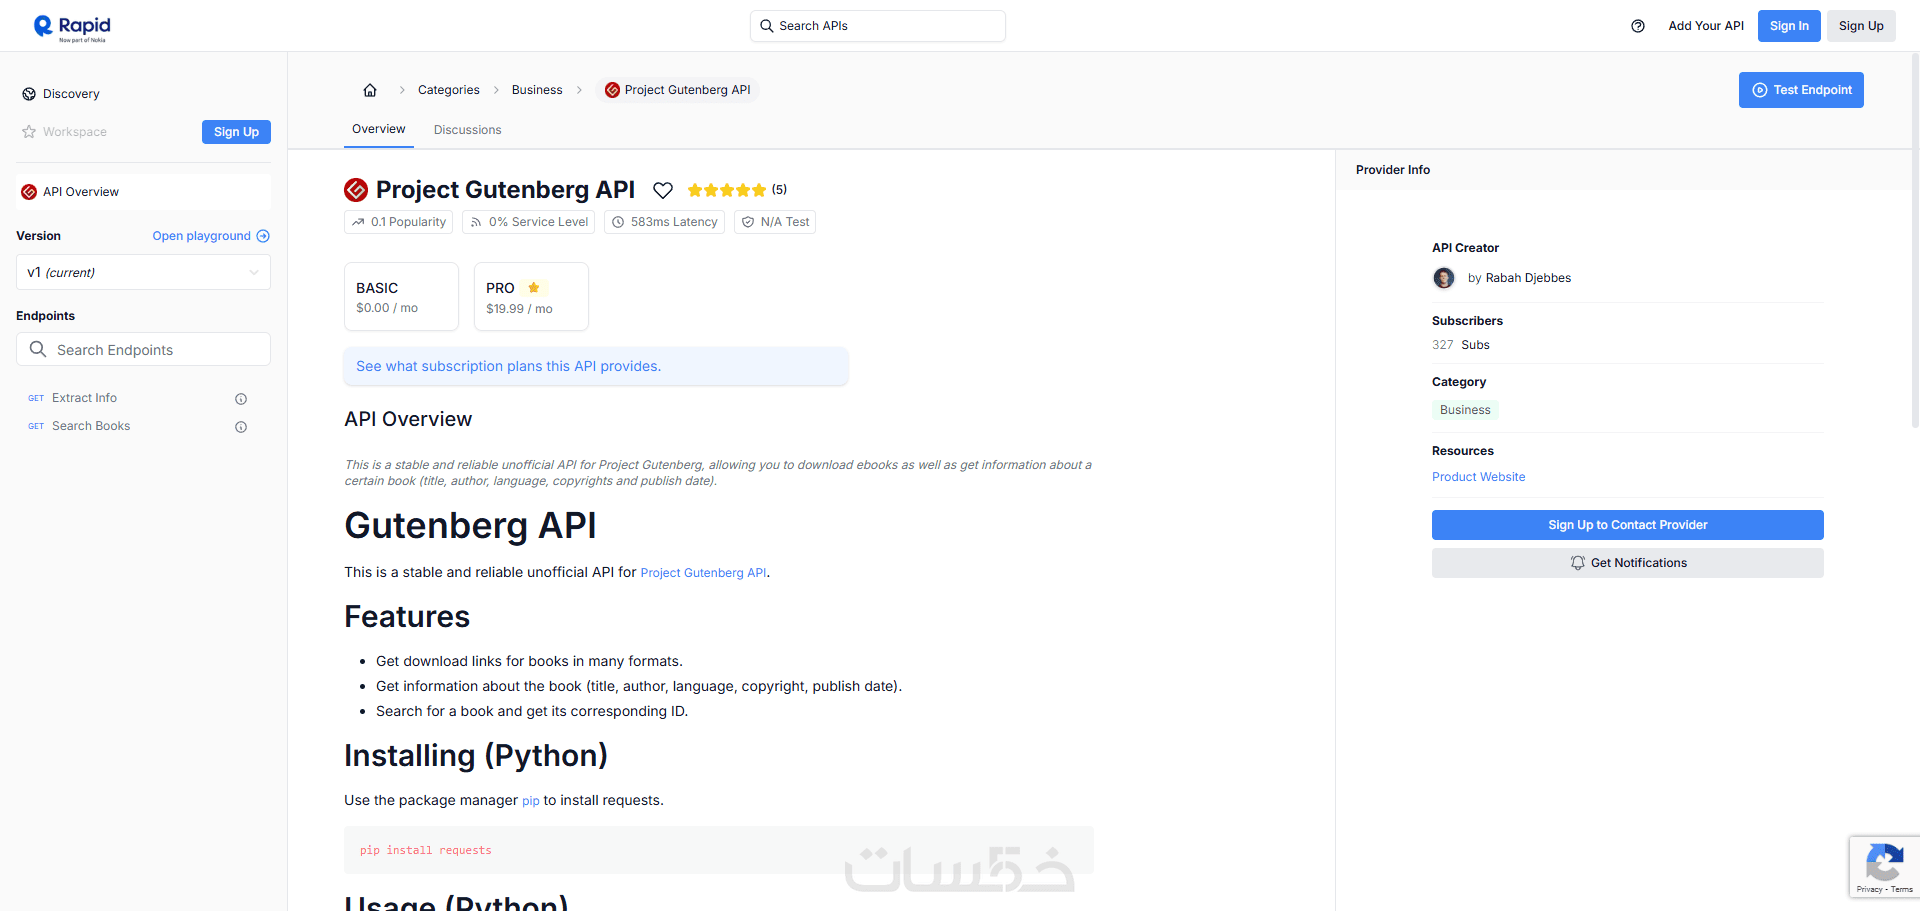Click the Business category tag

(1465, 410)
